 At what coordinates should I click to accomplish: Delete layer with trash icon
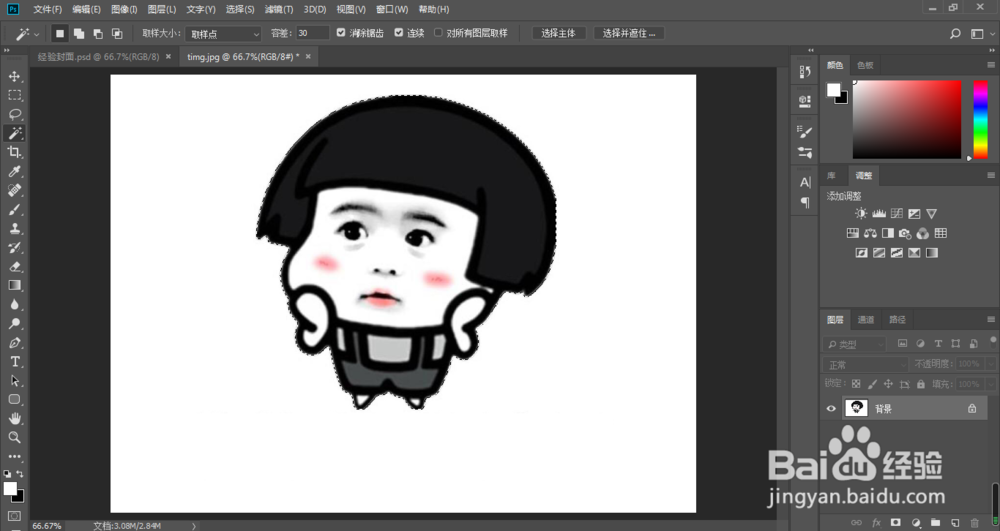(x=974, y=523)
